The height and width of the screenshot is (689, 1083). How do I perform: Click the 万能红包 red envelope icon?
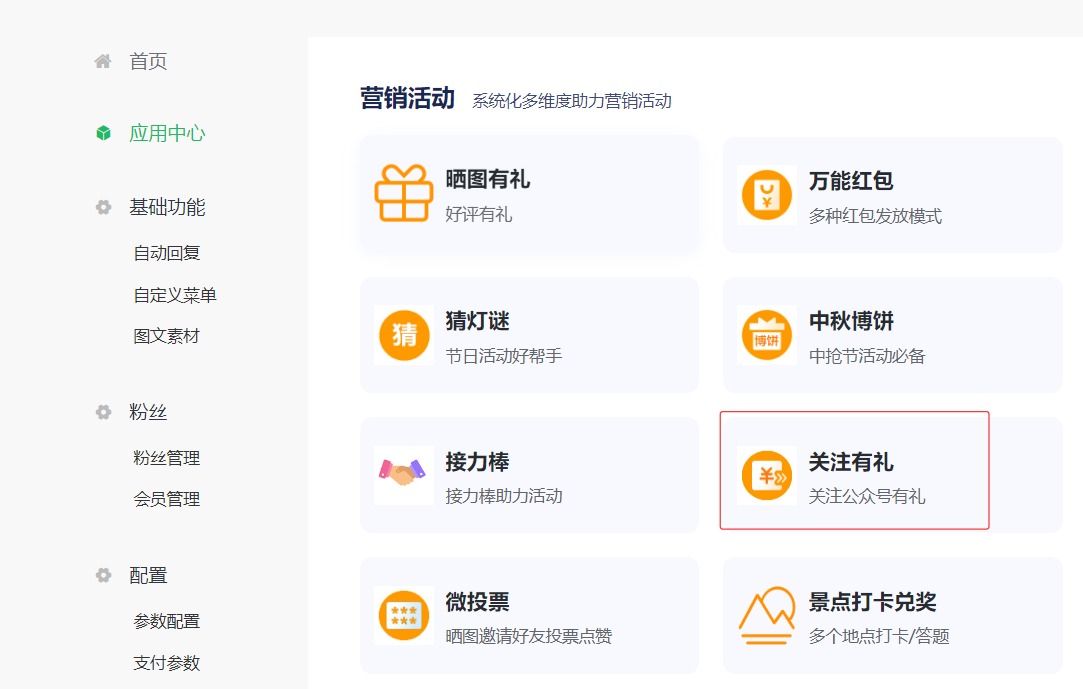pos(767,195)
